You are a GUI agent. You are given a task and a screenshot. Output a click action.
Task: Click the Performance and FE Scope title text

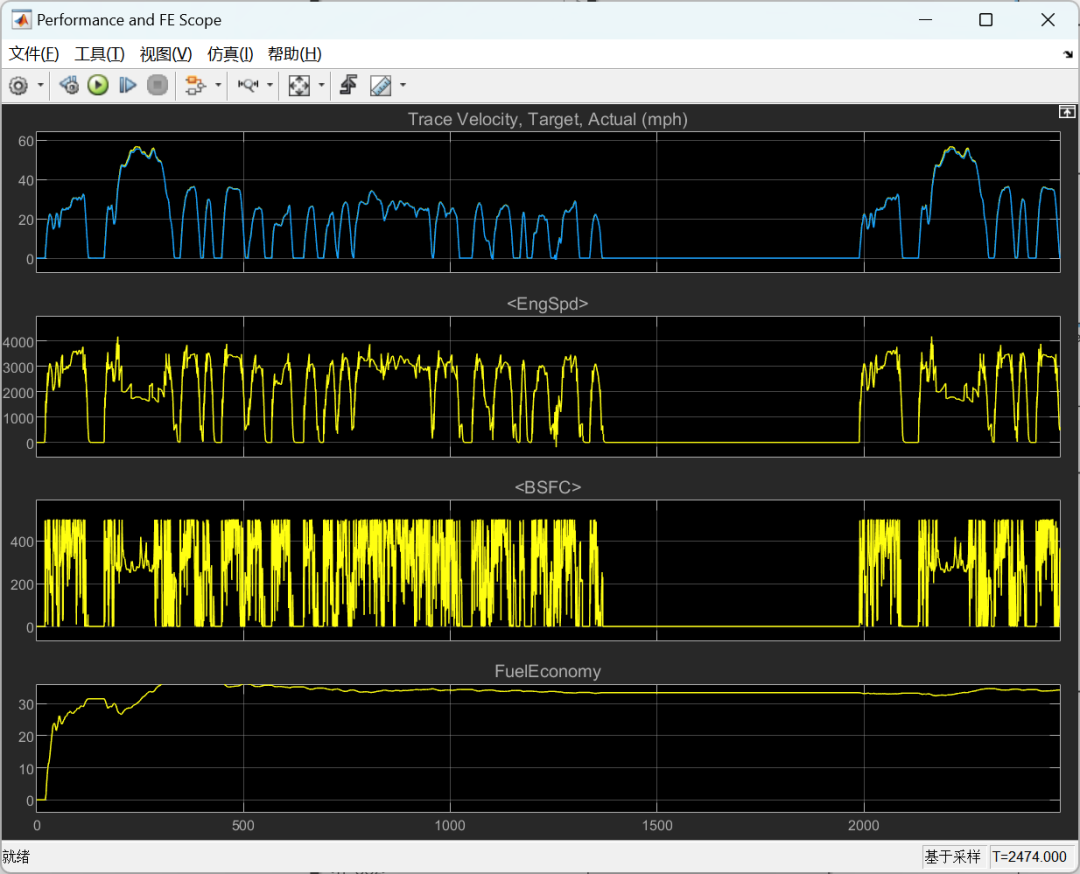(x=129, y=20)
